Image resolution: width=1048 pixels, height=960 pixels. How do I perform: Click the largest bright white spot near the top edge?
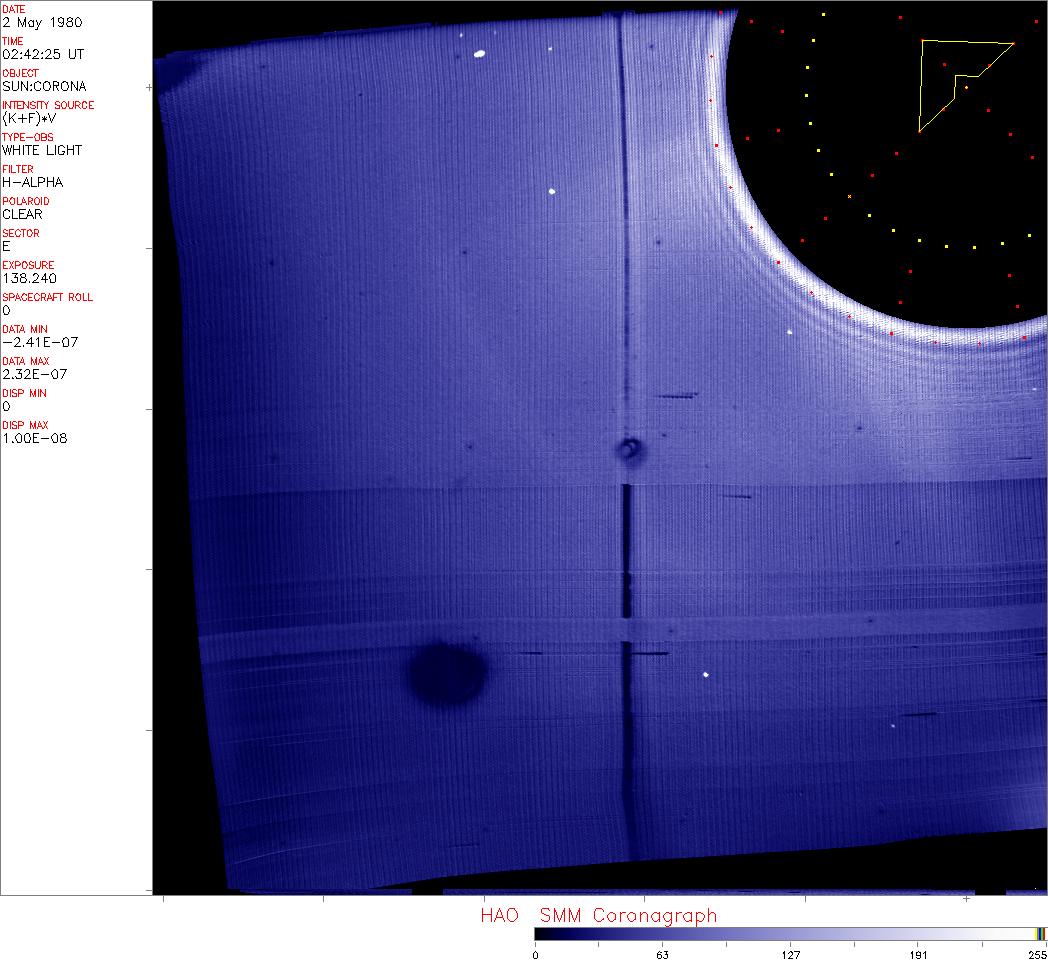click(479, 53)
